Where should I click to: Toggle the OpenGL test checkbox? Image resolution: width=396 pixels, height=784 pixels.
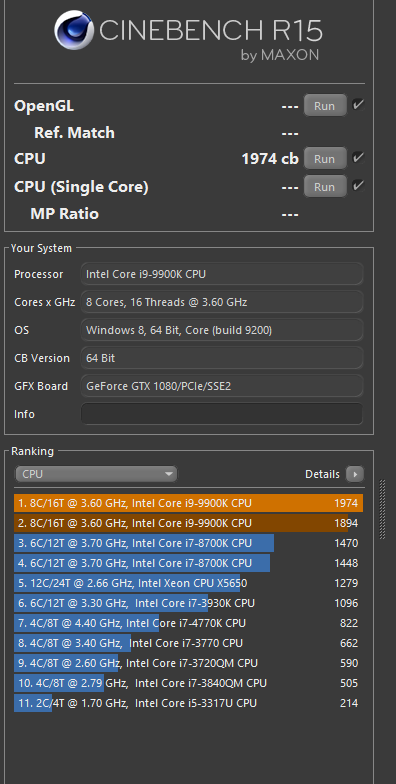[x=358, y=105]
